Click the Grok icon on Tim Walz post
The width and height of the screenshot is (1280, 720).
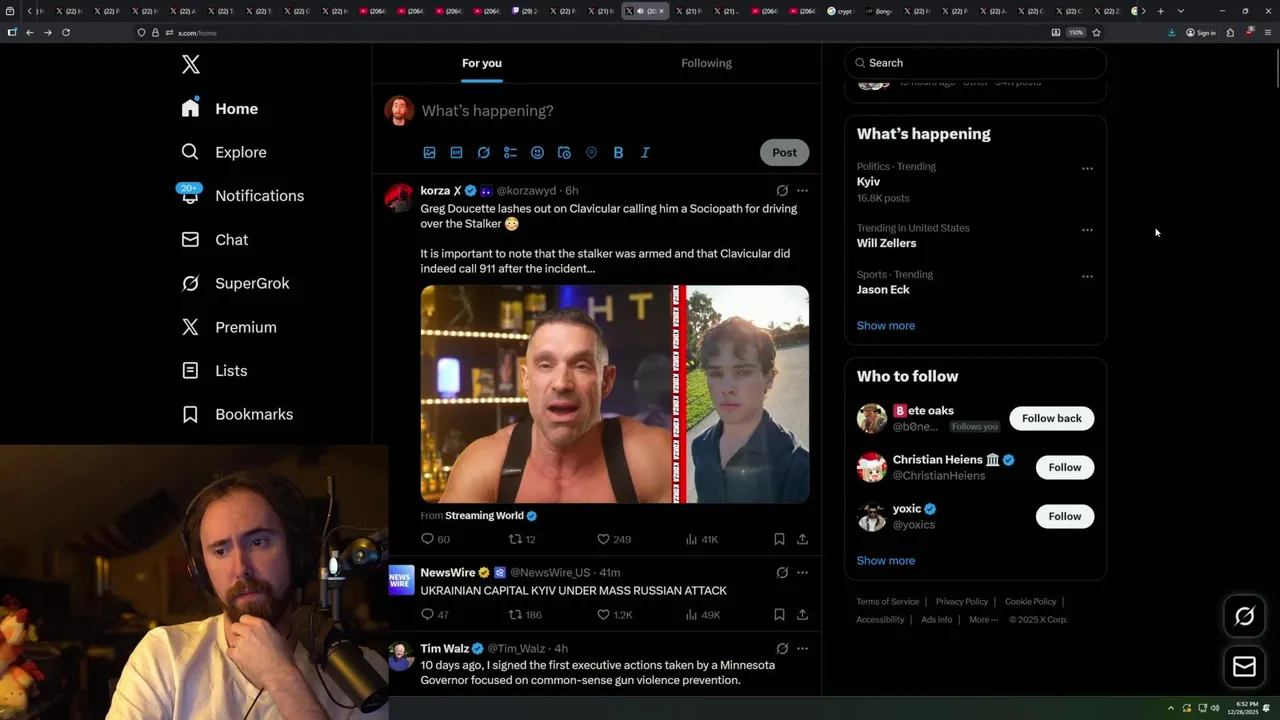pos(782,649)
